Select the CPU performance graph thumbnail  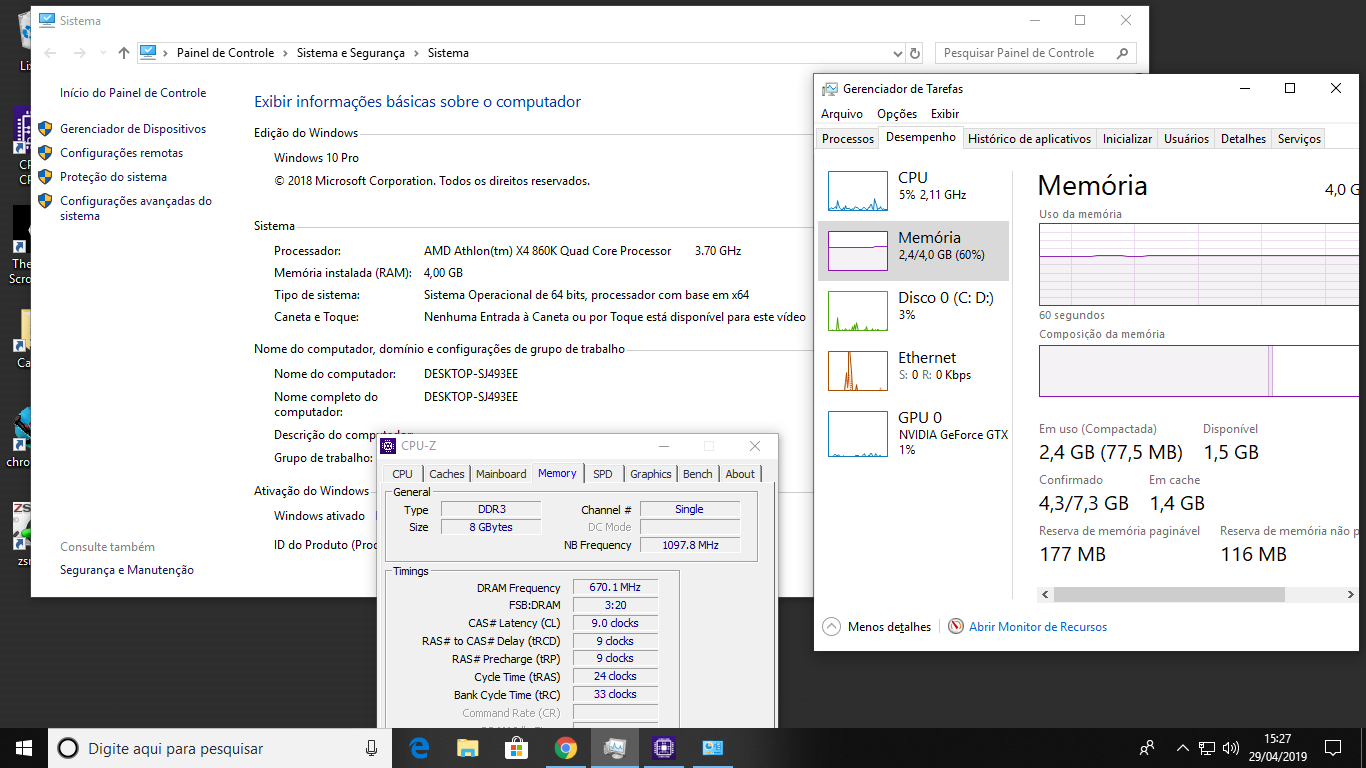[x=857, y=191]
